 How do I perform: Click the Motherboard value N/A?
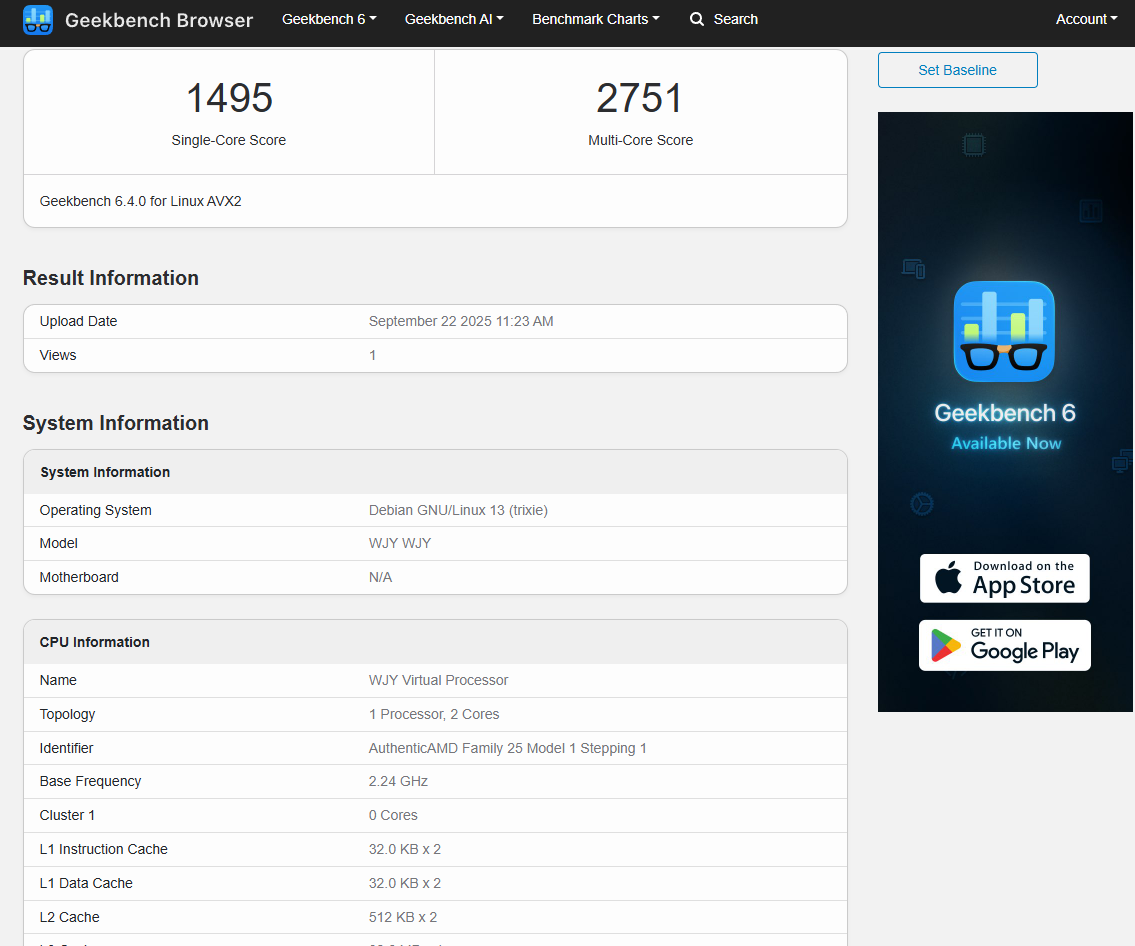point(380,578)
